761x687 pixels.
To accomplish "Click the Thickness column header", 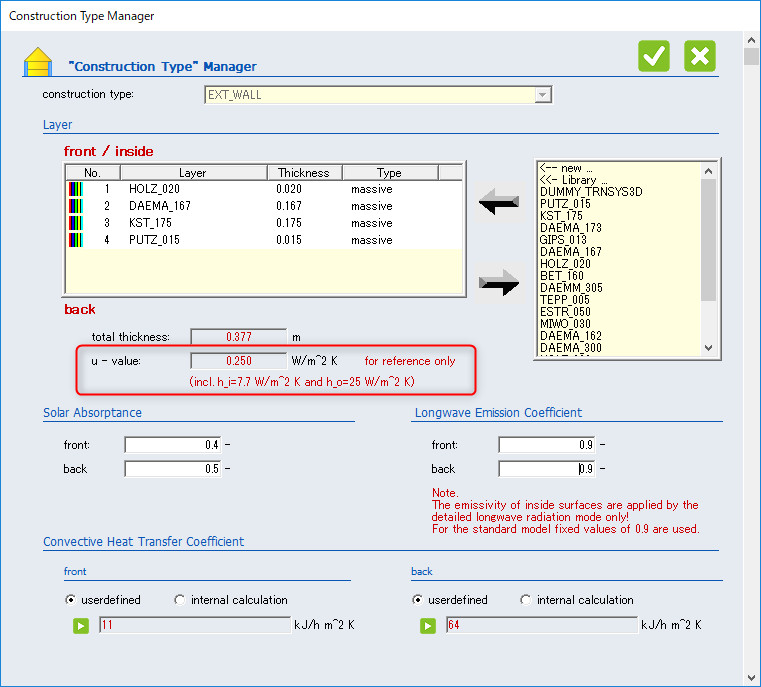I will [304, 173].
